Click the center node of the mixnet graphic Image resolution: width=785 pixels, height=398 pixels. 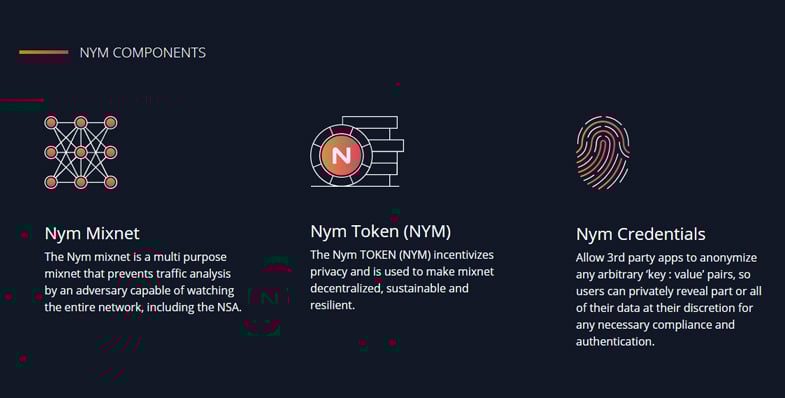click(81, 152)
